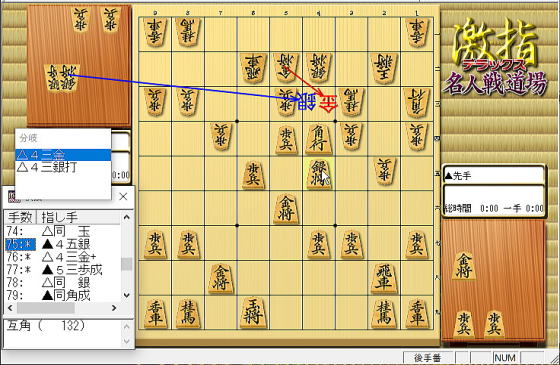Choose branch △4三金 in the list
The image size is (560, 365).
click(x=63, y=155)
